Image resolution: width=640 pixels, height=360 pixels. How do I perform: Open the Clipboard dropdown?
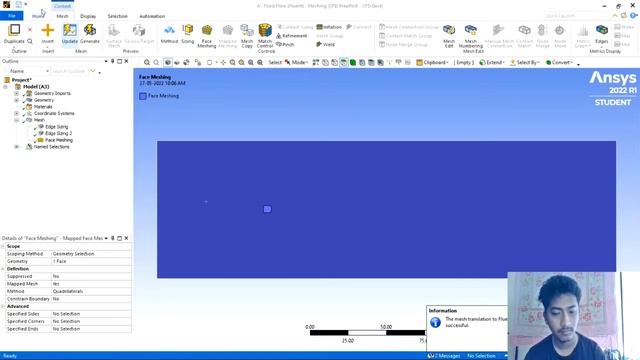pos(433,62)
